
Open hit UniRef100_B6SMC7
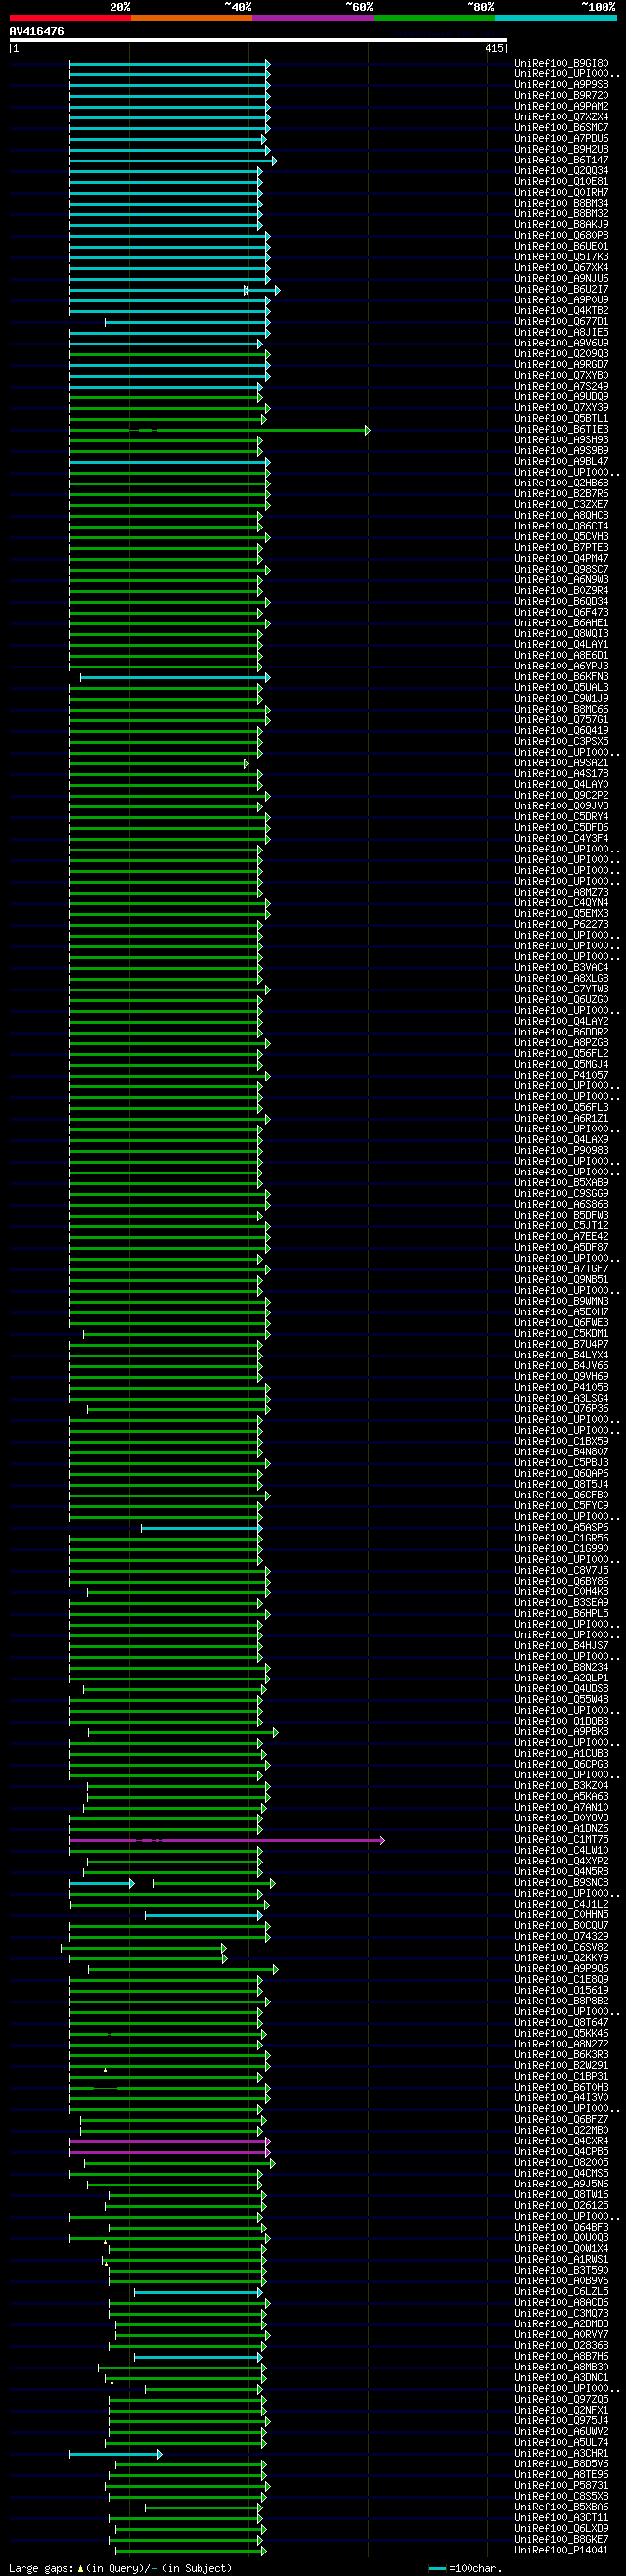coord(561,128)
